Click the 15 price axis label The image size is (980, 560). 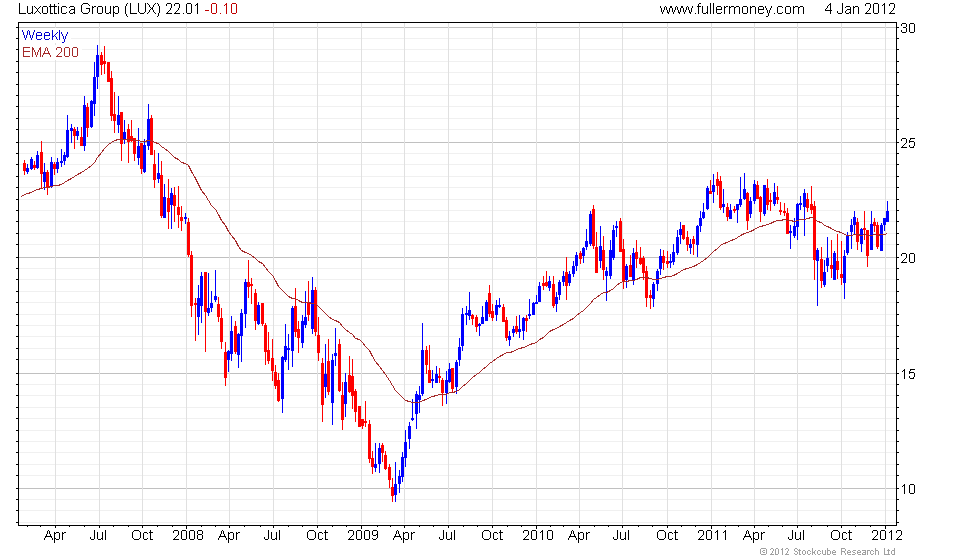908,374
